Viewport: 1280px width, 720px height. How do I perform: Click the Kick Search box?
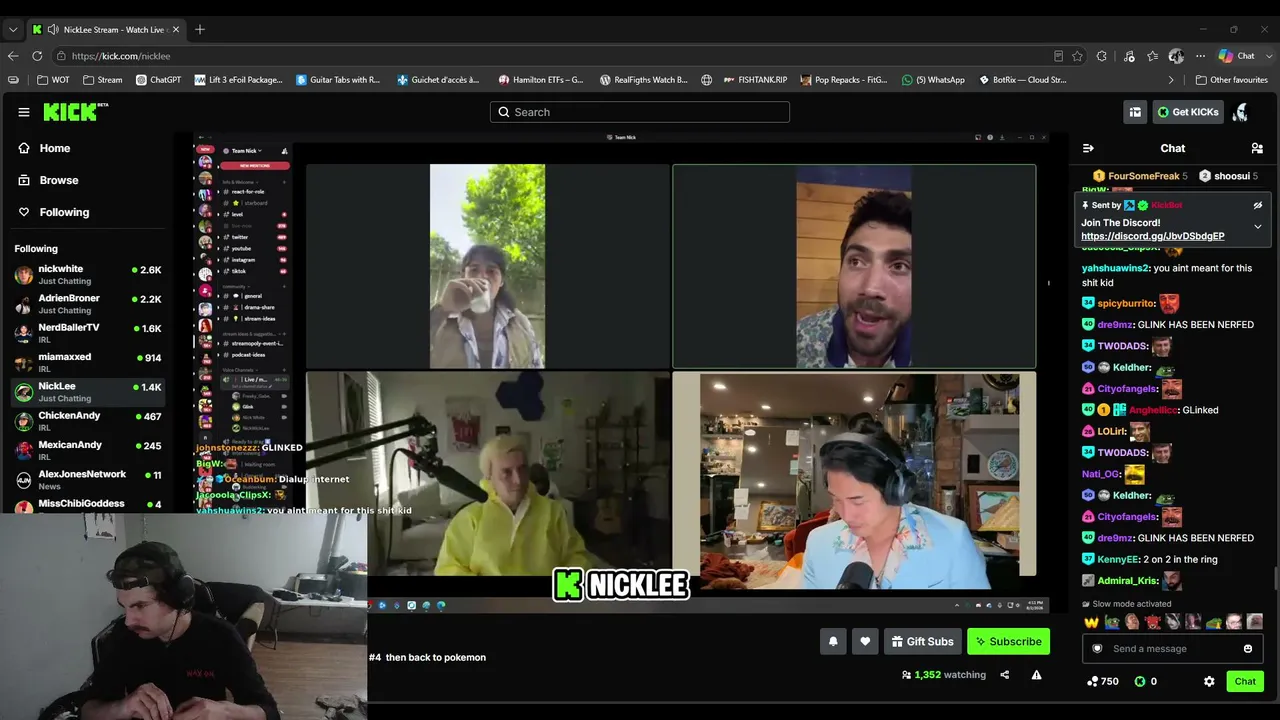tap(640, 112)
